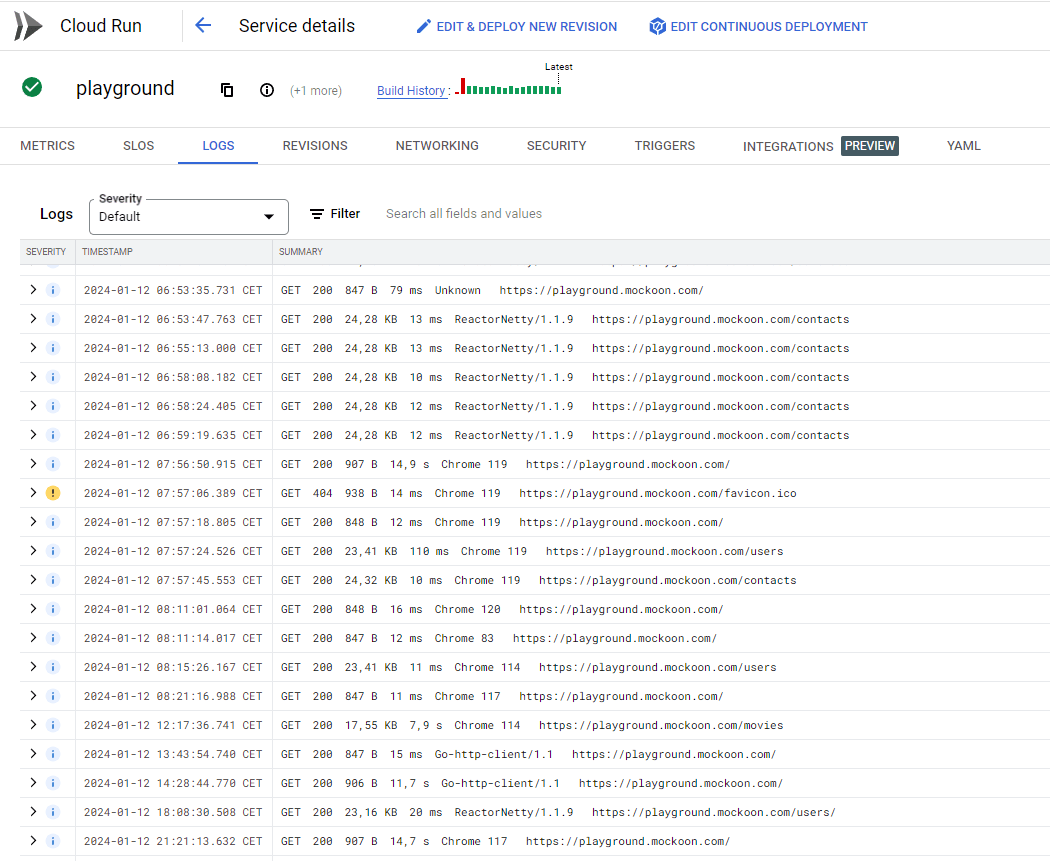Expand the 12:17:36 movies log entry
The width and height of the screenshot is (1050, 861).
[33, 725]
